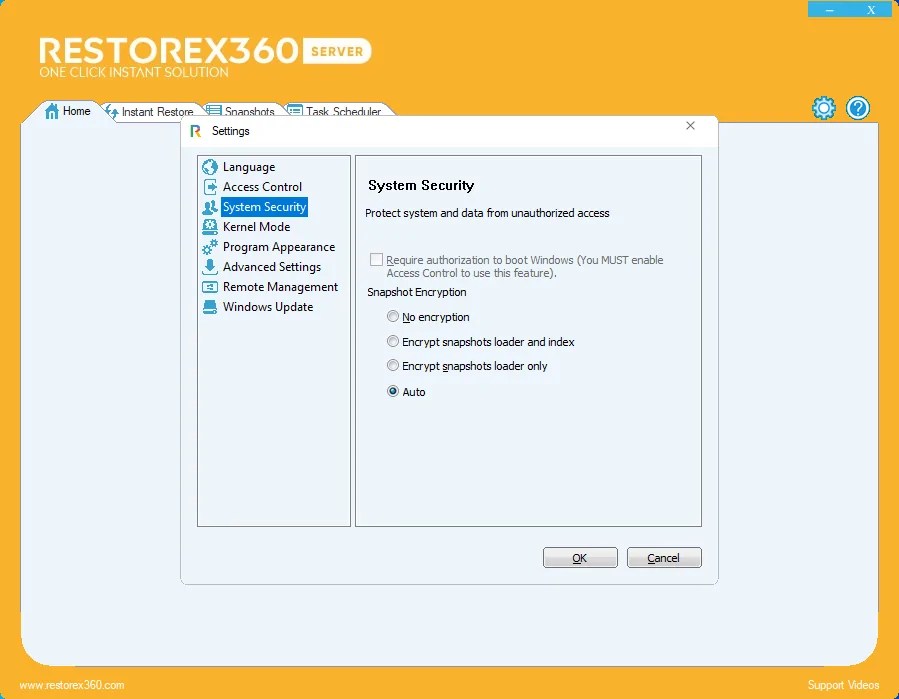Image resolution: width=899 pixels, height=699 pixels.
Task: Close the RestoreX360 main window
Action: tap(871, 9)
